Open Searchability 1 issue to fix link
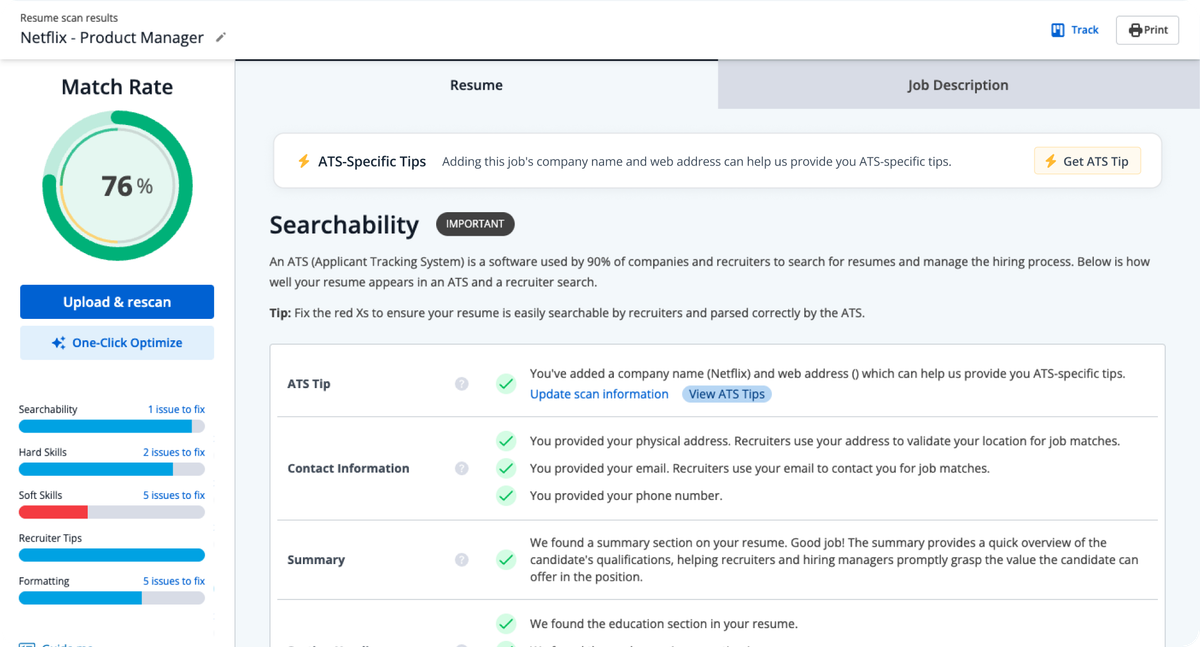1200x647 pixels. point(176,410)
